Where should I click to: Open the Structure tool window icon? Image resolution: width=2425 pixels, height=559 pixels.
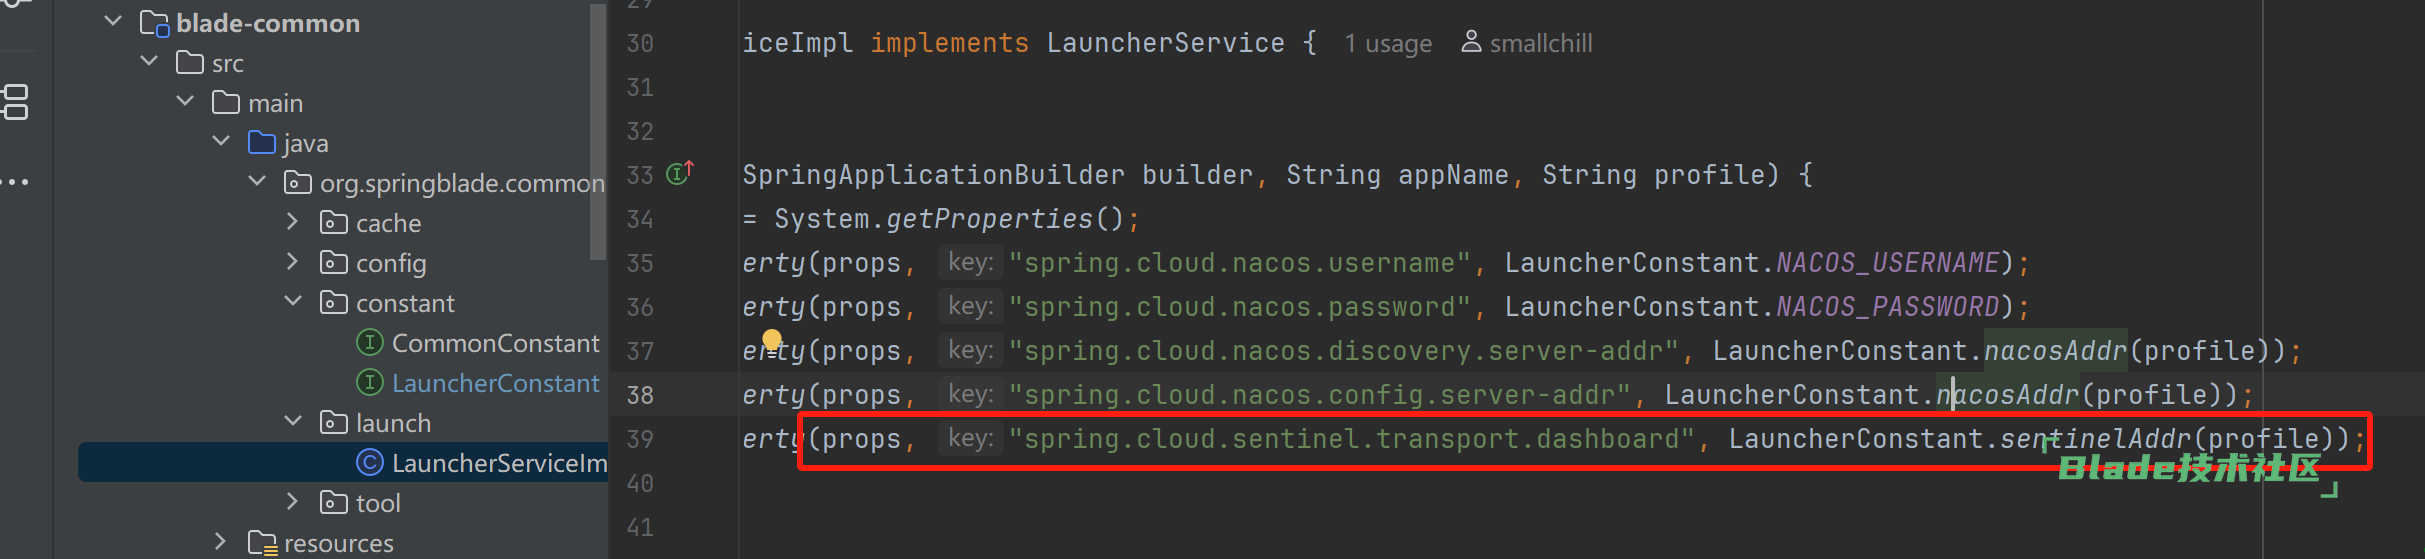(x=15, y=102)
